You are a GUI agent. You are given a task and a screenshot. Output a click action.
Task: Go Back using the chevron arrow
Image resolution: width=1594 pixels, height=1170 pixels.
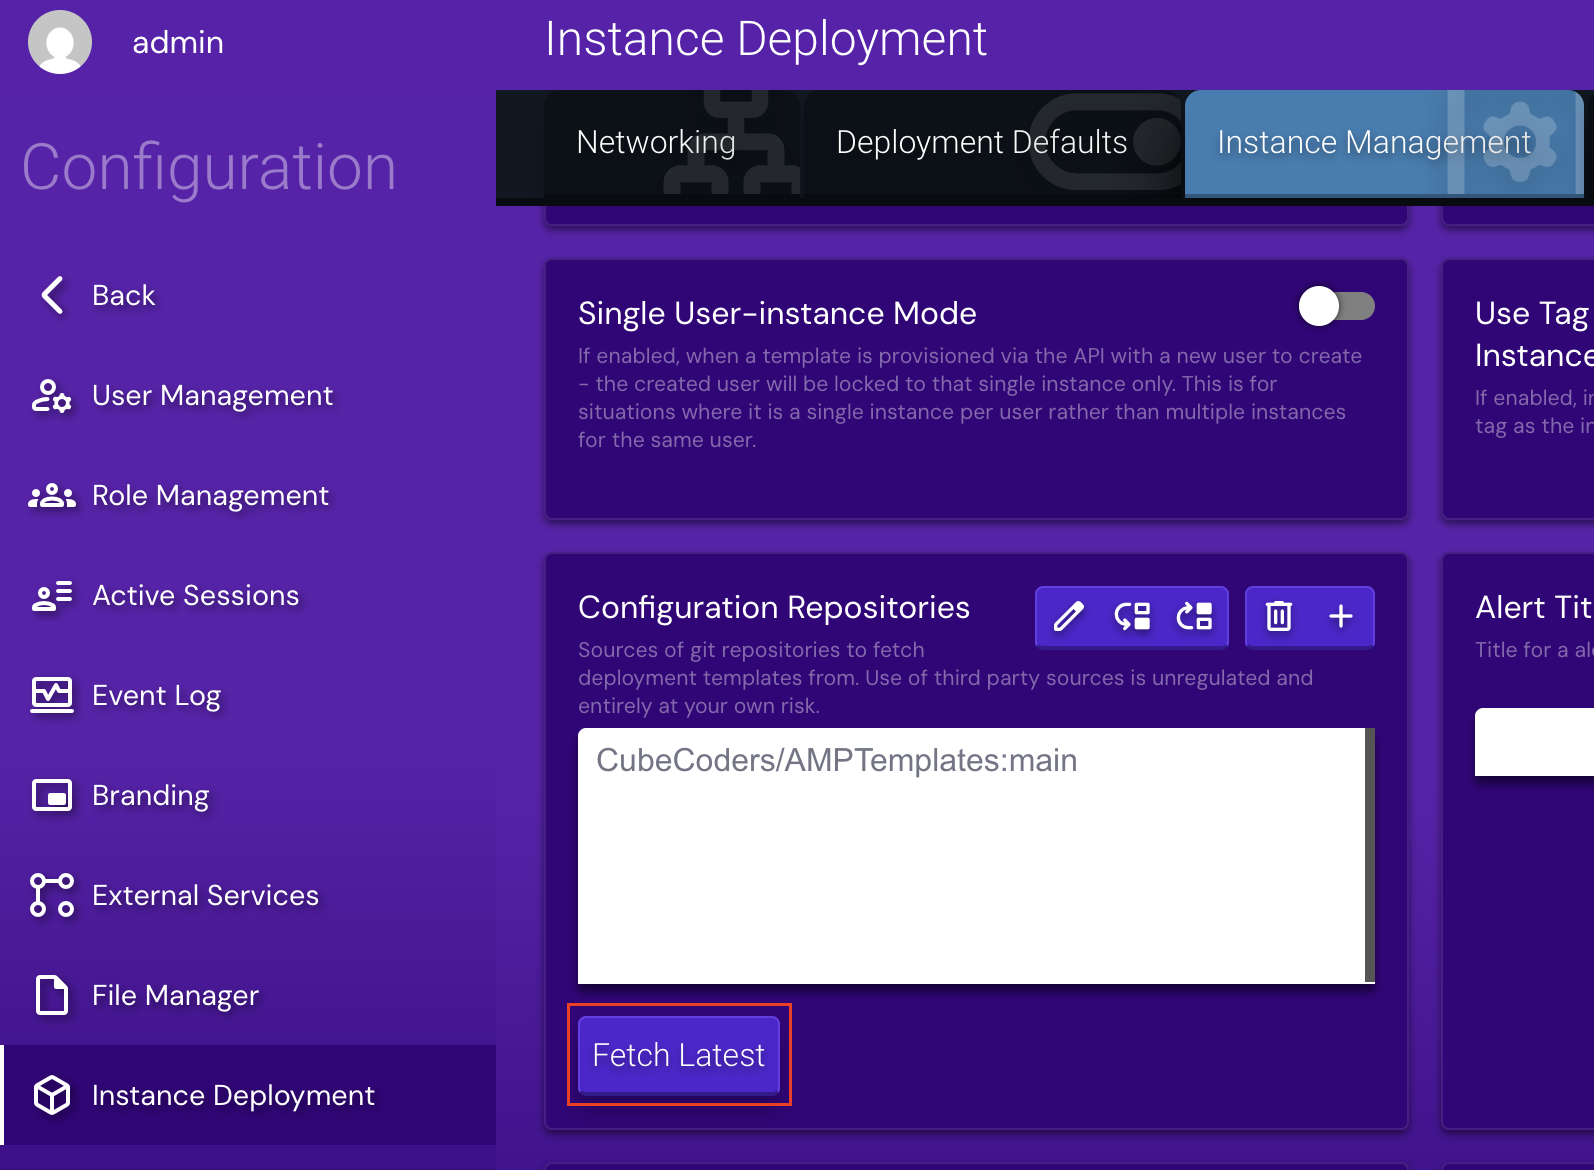point(52,295)
